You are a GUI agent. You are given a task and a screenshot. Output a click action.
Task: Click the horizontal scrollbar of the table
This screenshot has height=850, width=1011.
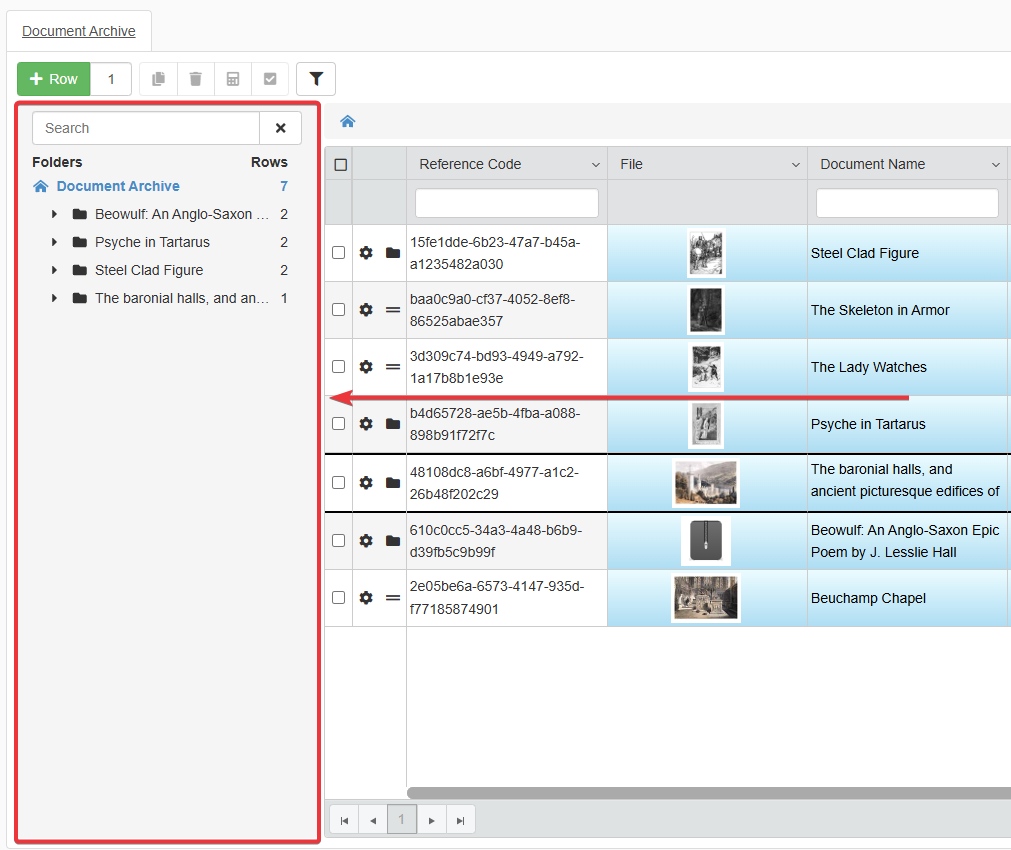point(709,793)
